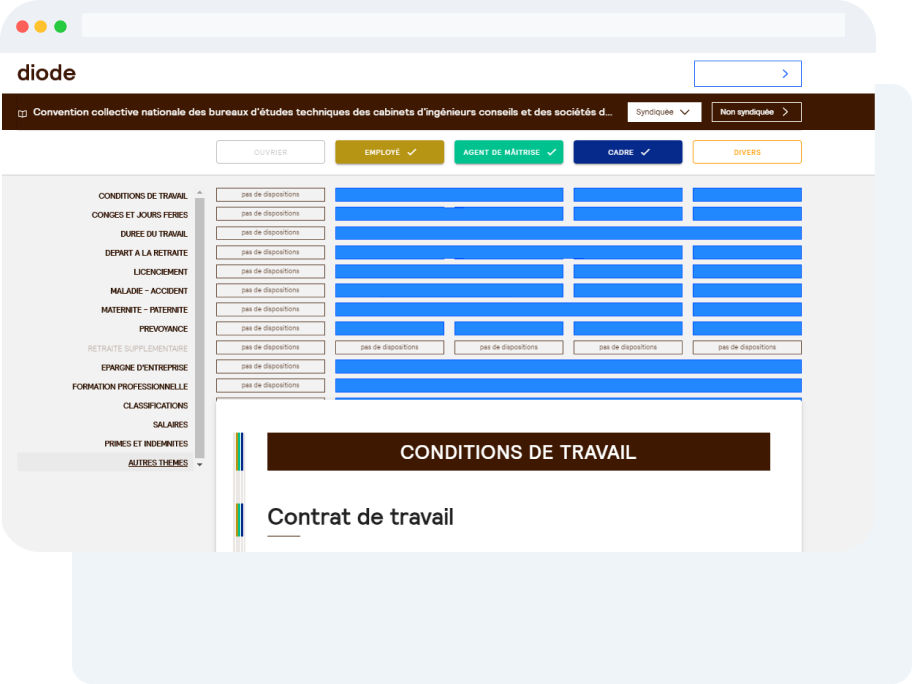Viewport: 912px width, 684px height.
Task: Click Cadre bar in Prévoyance row
Action: 628,329
